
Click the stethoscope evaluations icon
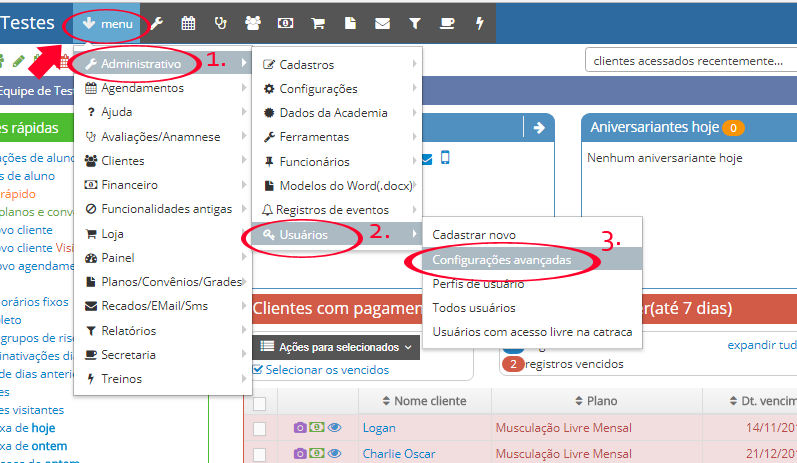[220, 23]
